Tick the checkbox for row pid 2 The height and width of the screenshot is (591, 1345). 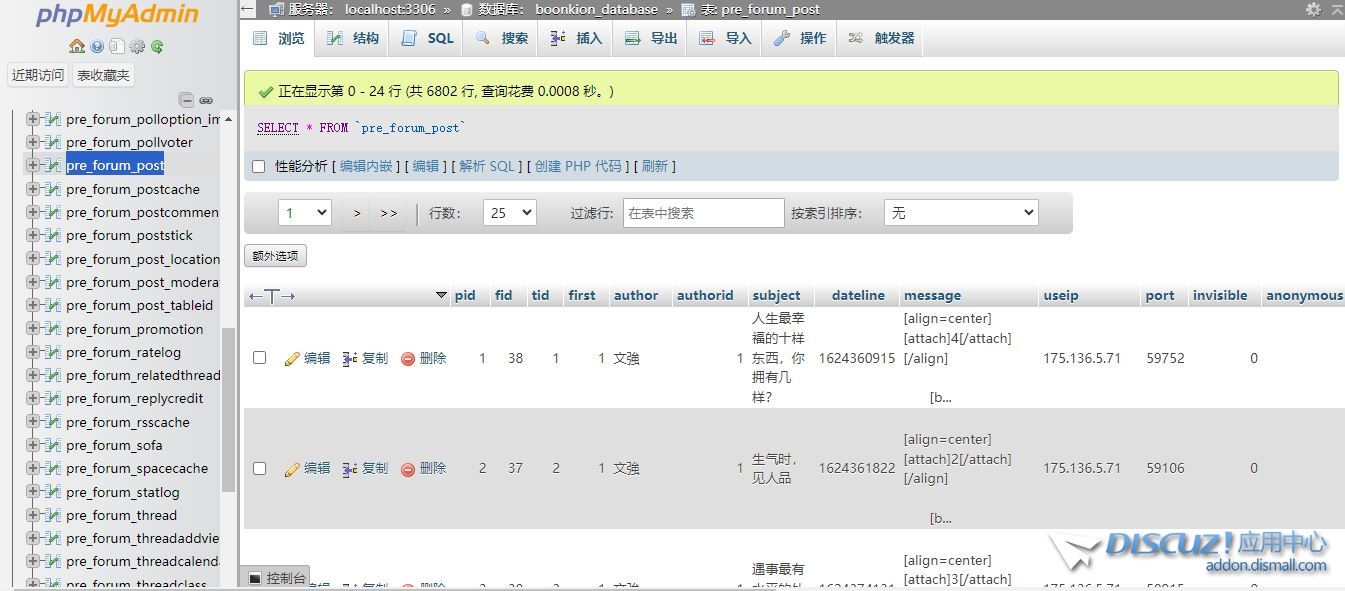click(260, 468)
